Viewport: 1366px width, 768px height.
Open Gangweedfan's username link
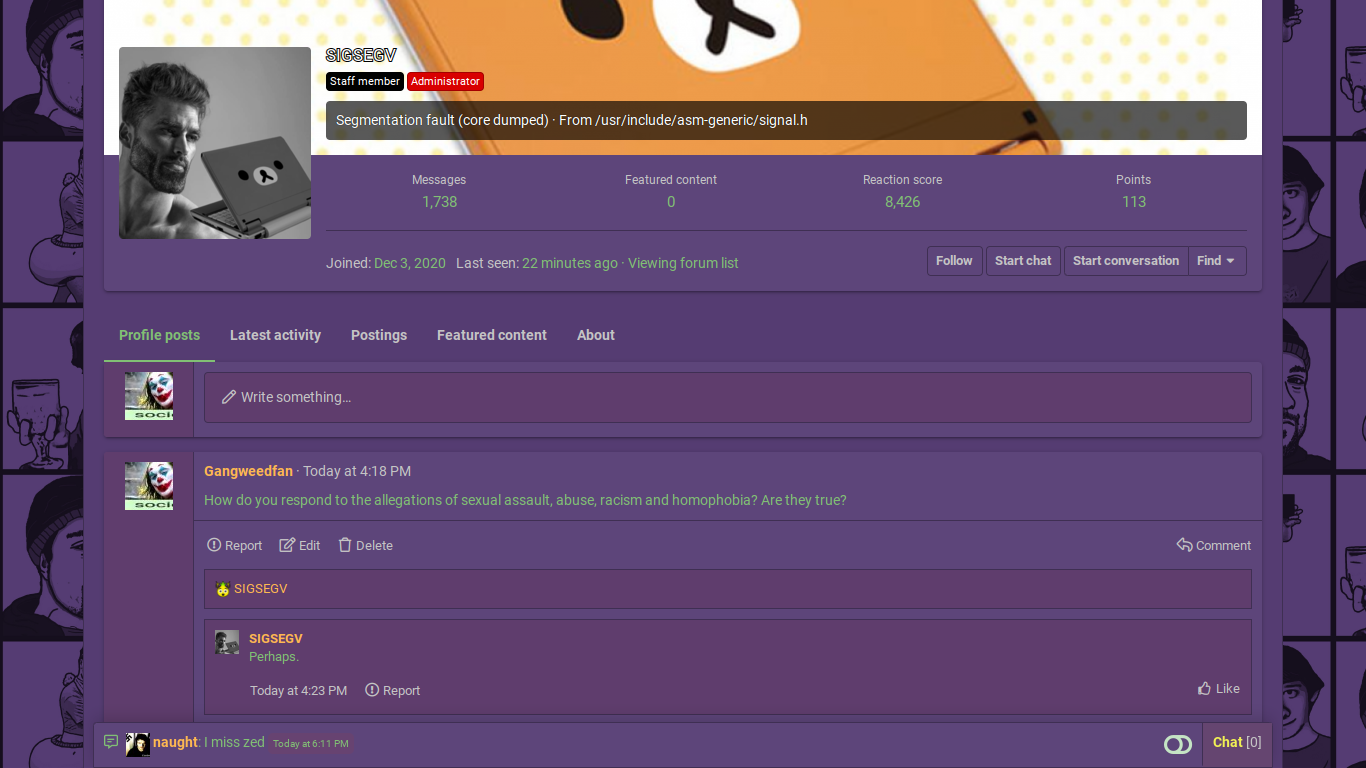tap(248, 471)
